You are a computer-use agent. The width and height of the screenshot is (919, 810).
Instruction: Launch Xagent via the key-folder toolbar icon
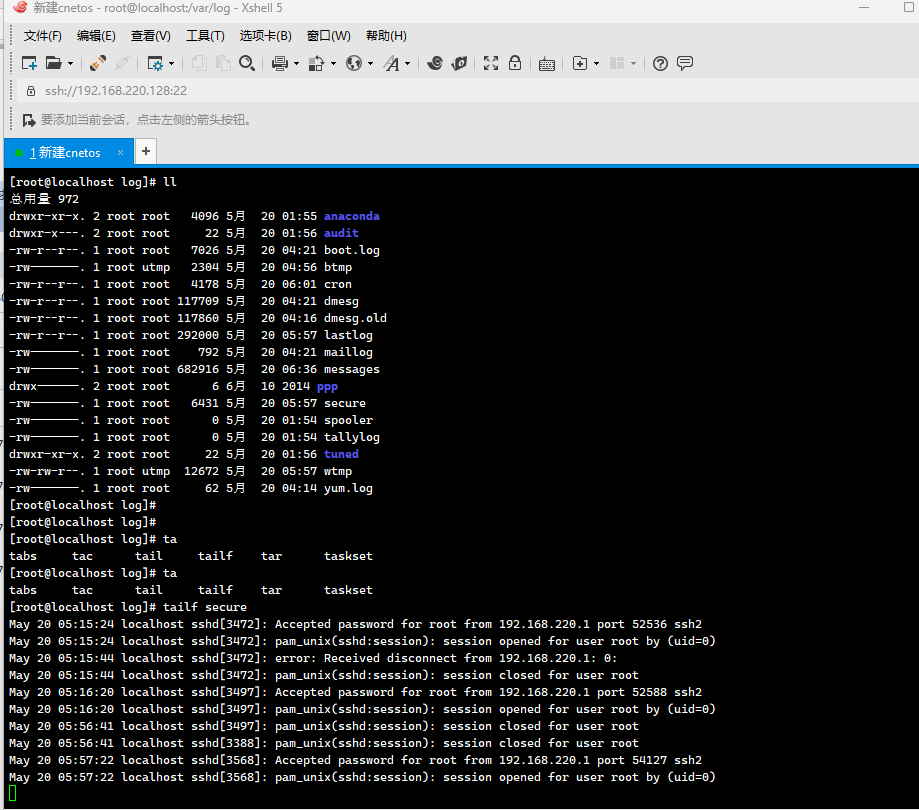click(459, 63)
